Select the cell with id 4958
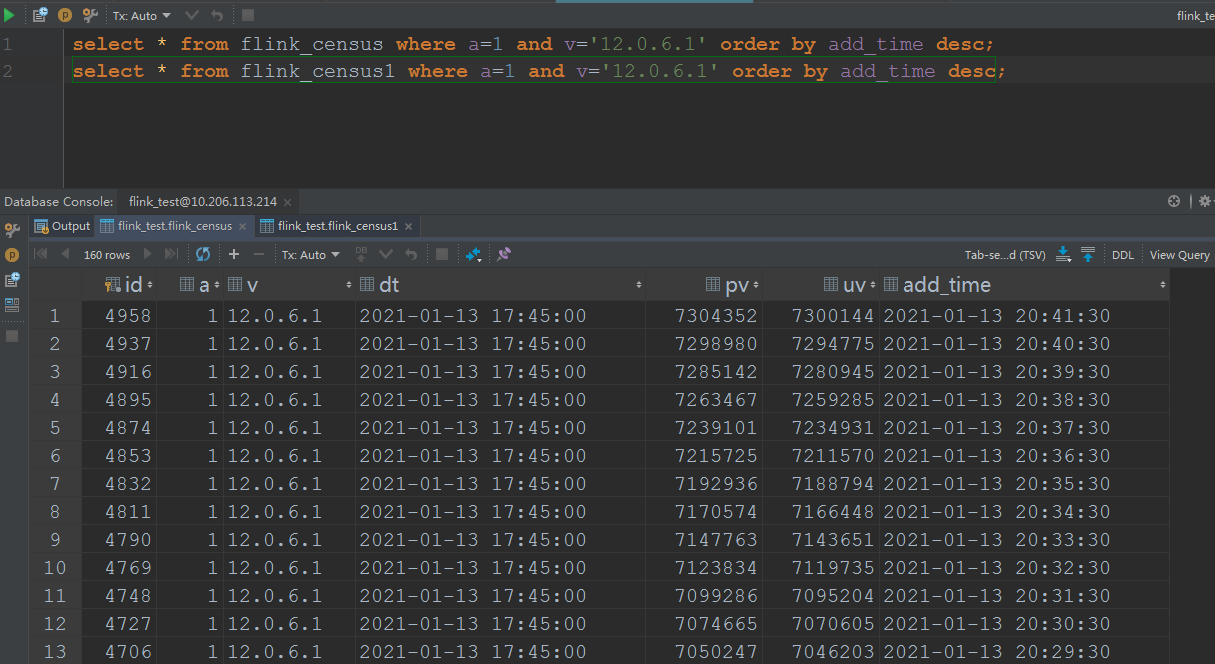The image size is (1215, 664). (127, 316)
